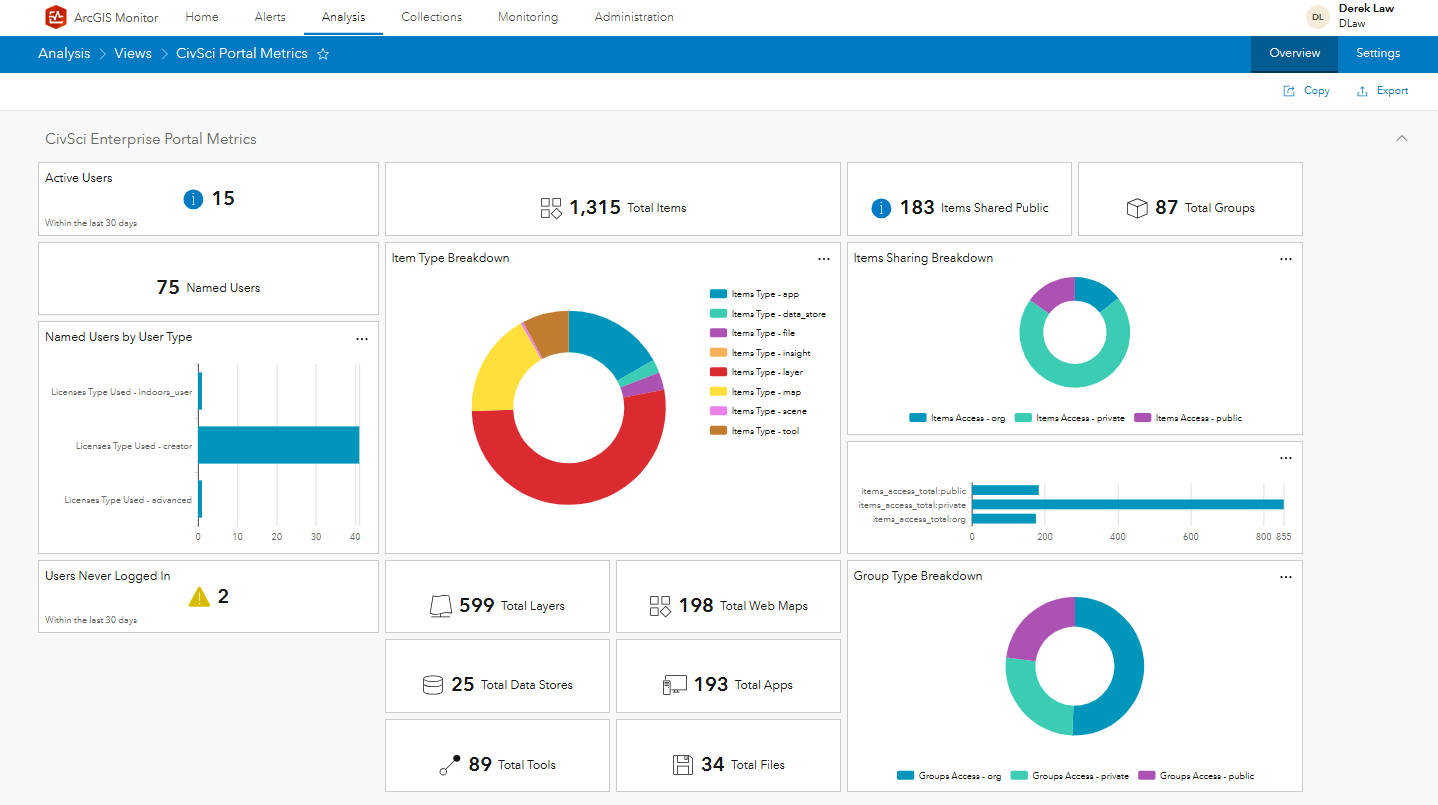
Task: Switch to the Collections tab
Action: (432, 17)
